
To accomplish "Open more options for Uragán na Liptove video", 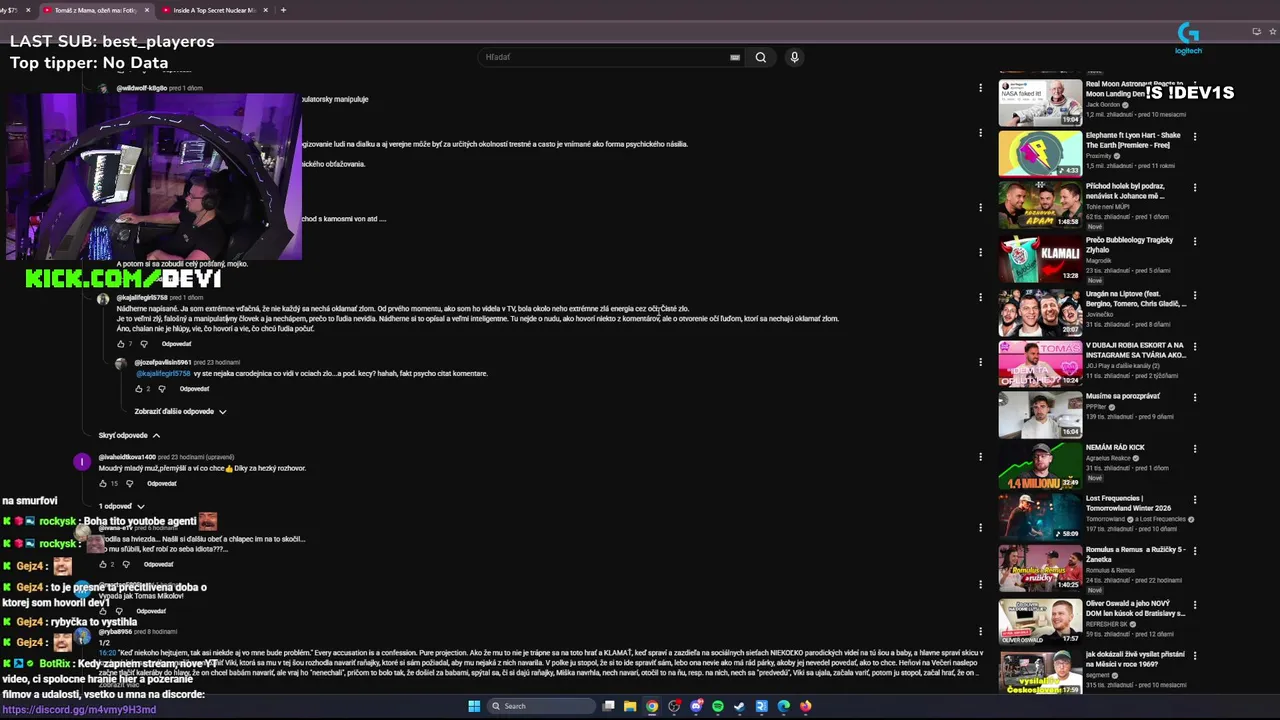I will [x=1194, y=296].
